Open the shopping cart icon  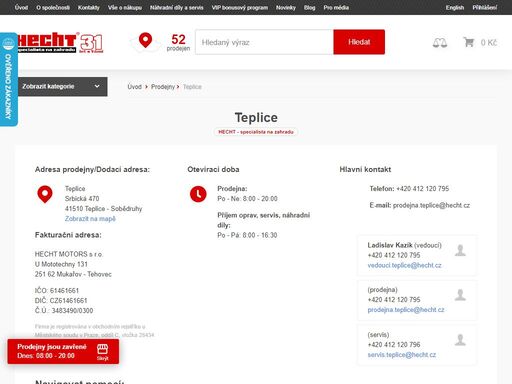(x=468, y=42)
